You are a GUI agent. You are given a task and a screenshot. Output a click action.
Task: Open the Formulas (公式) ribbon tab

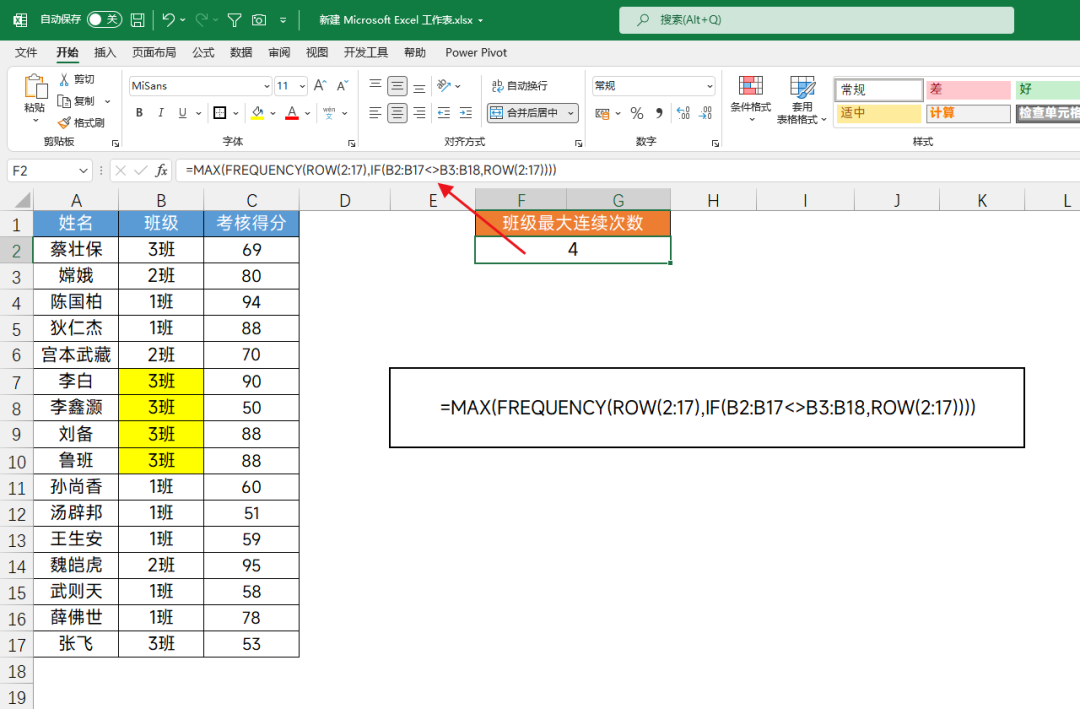pyautogui.click(x=203, y=53)
